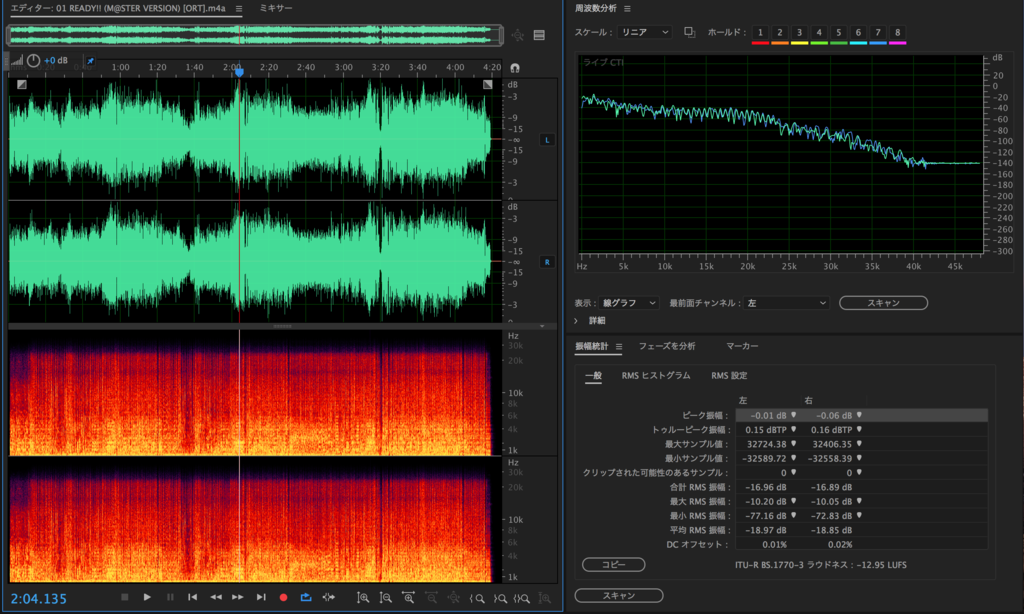
Task: Toggle spectral display view icon
Action: click(x=539, y=35)
